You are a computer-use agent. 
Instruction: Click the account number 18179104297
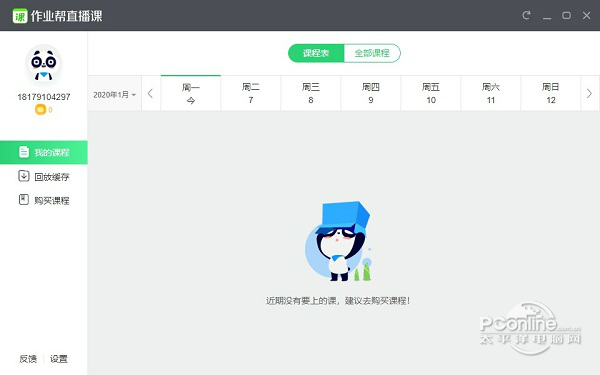44,97
